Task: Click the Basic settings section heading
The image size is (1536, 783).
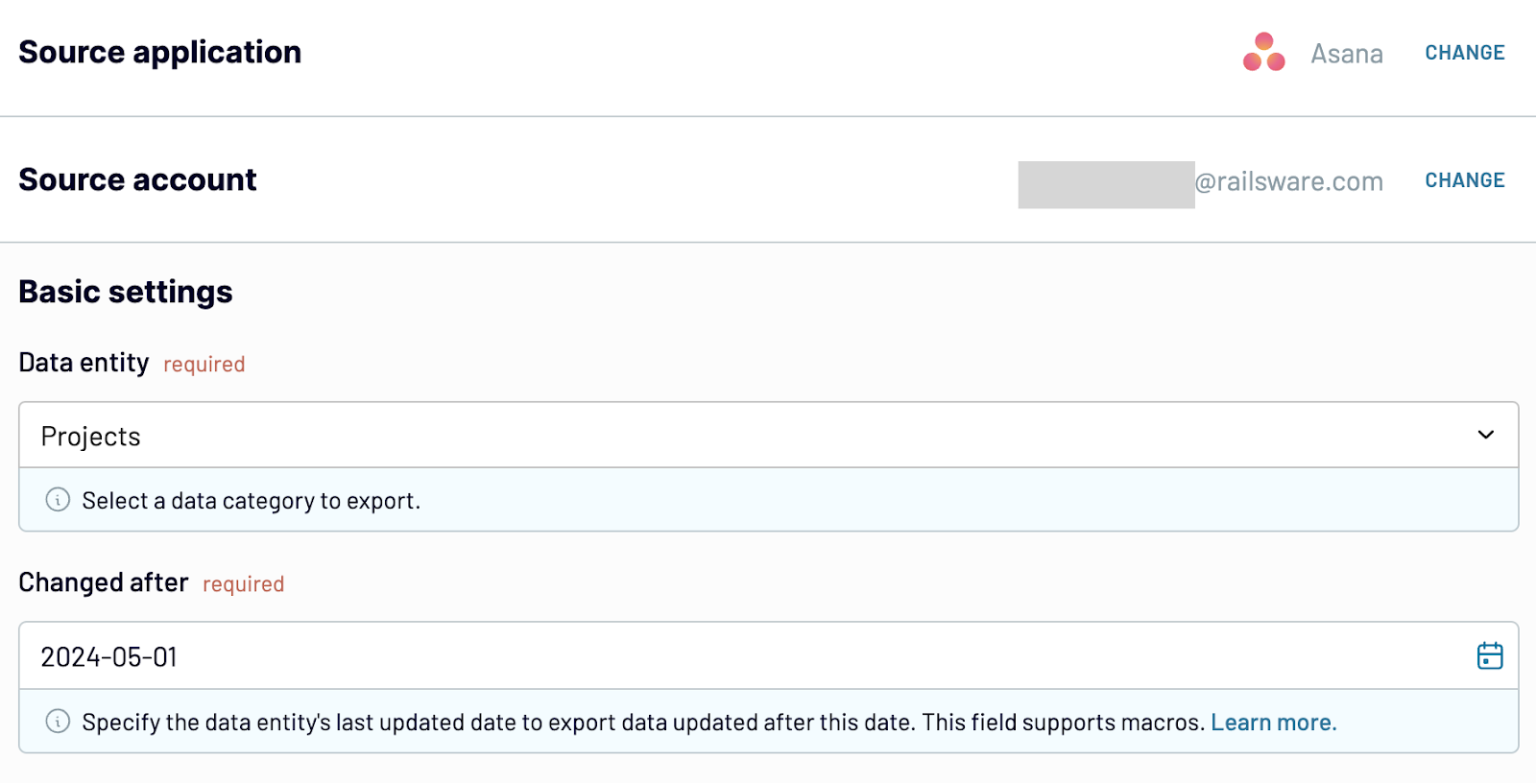Action: click(124, 291)
